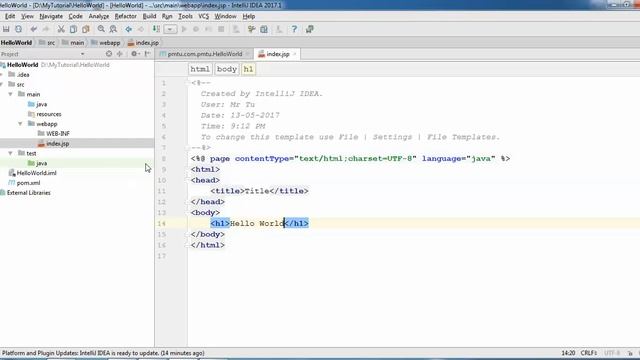Image resolution: width=640 pixels, height=360 pixels.
Task: Click the Run play icon
Action: [184, 29]
